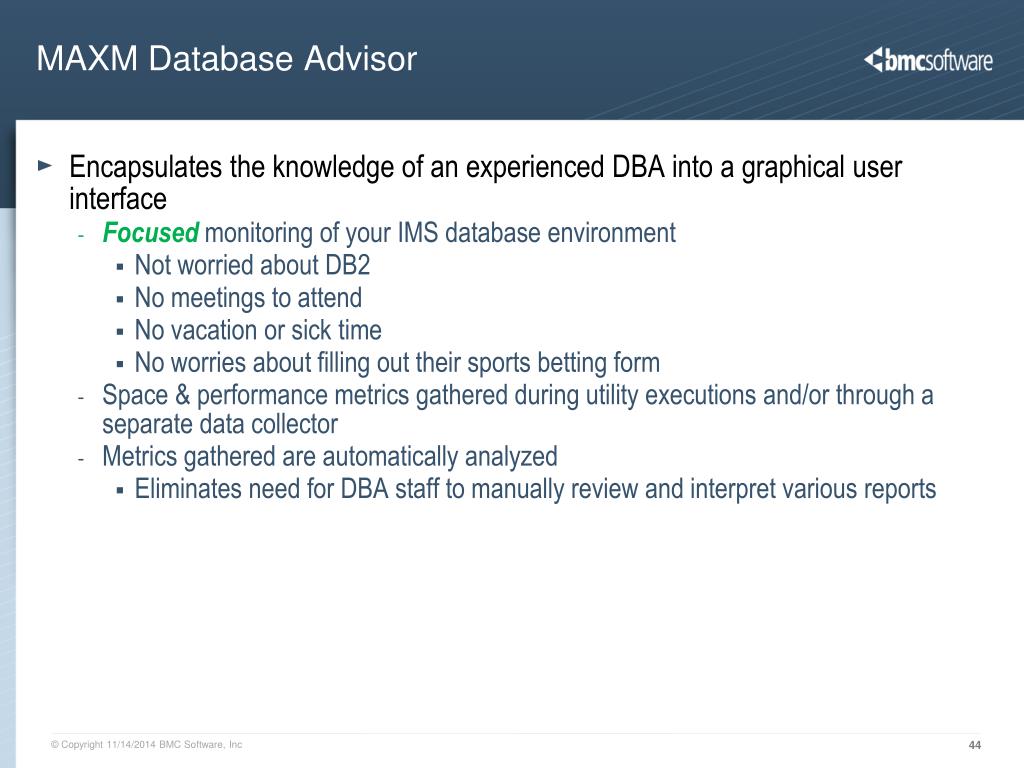Select the bullet 'Not worried about DB2'
The width and height of the screenshot is (1024, 768).
[252, 265]
